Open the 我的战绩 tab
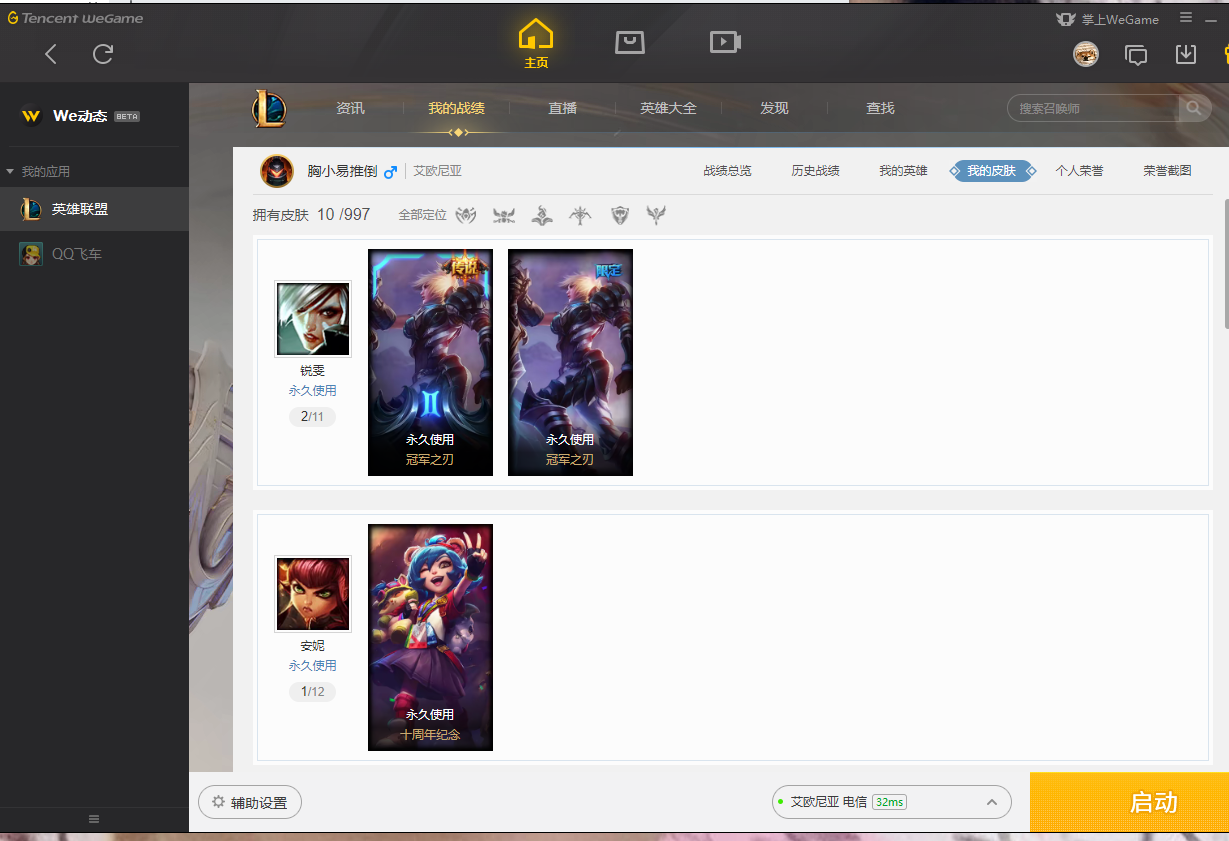 tap(456, 108)
